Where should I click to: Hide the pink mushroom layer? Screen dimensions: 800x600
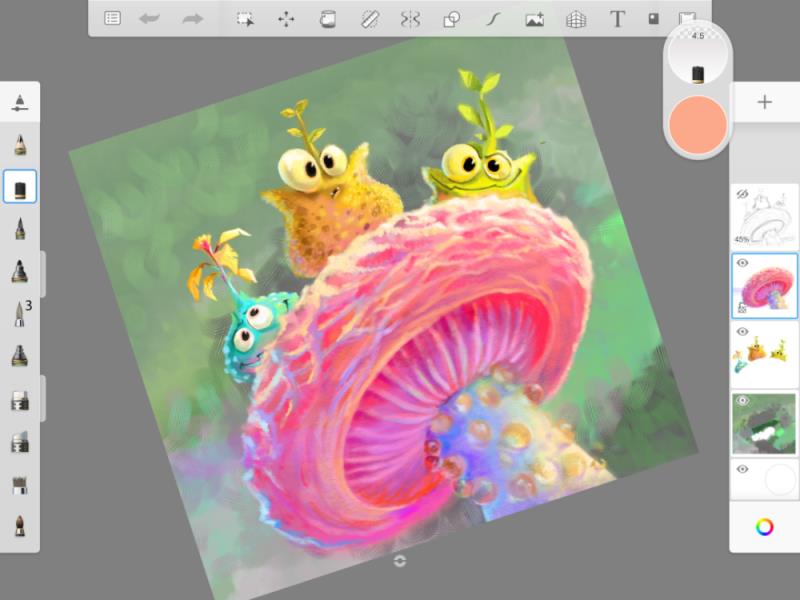pyautogui.click(x=742, y=263)
